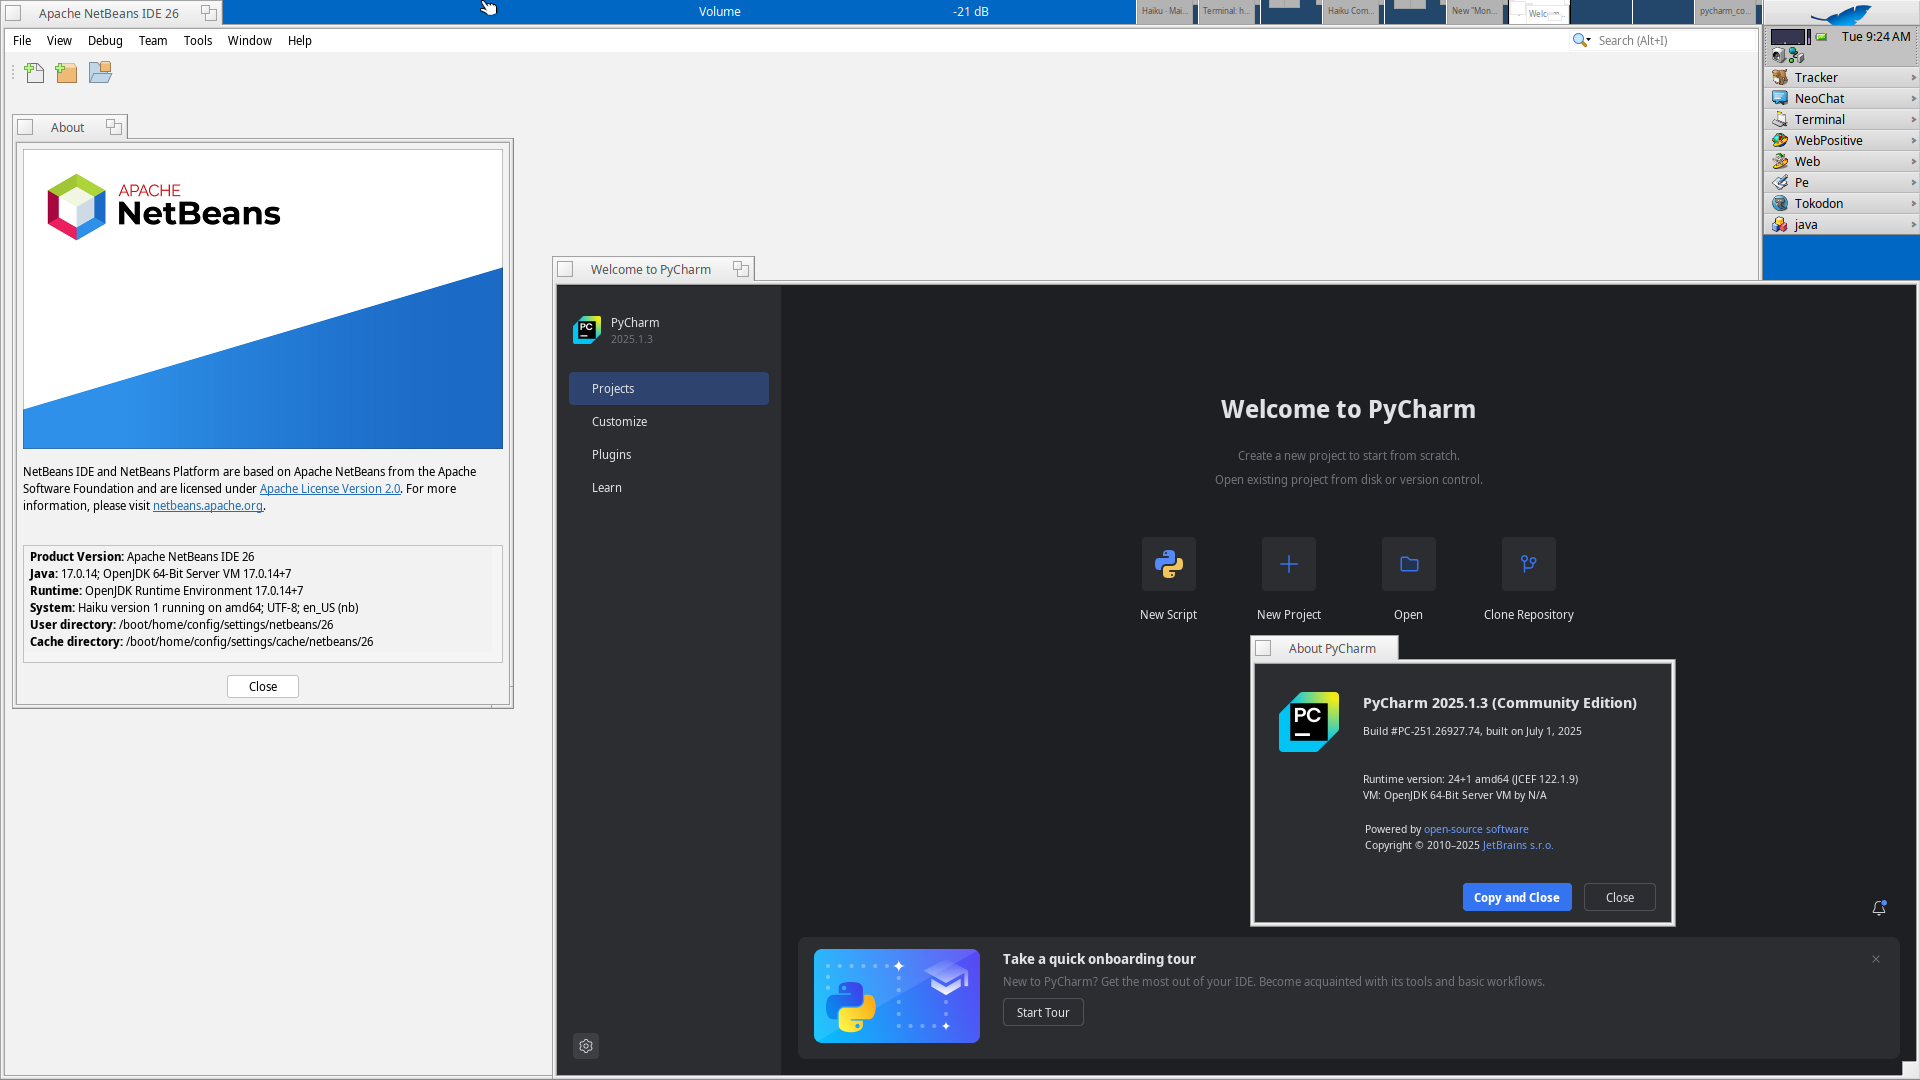Click the Tue 9:24 AM clock in the Deskbar
This screenshot has height=1080, width=1920.
click(x=1876, y=36)
